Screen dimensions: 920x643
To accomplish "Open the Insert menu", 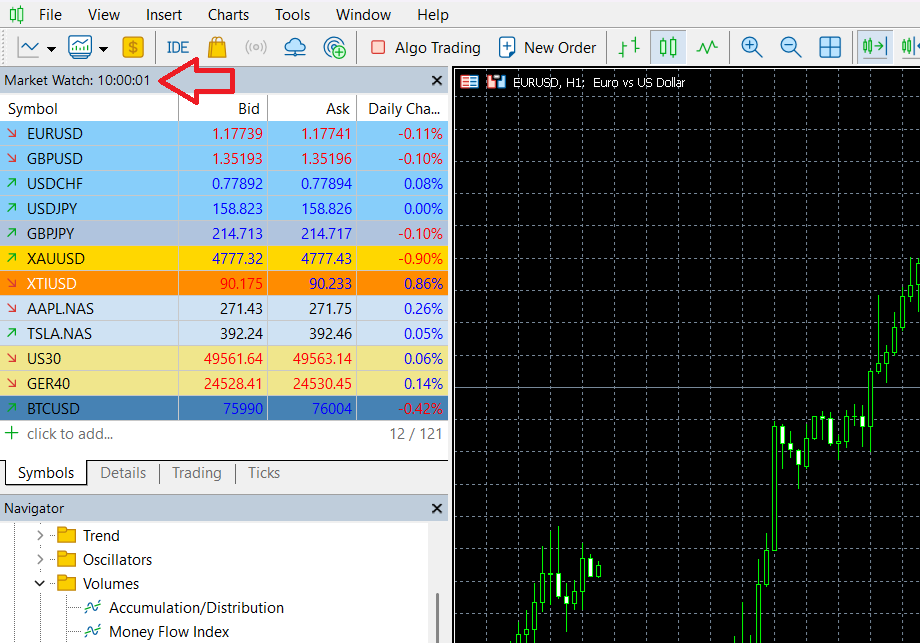I will pos(164,15).
